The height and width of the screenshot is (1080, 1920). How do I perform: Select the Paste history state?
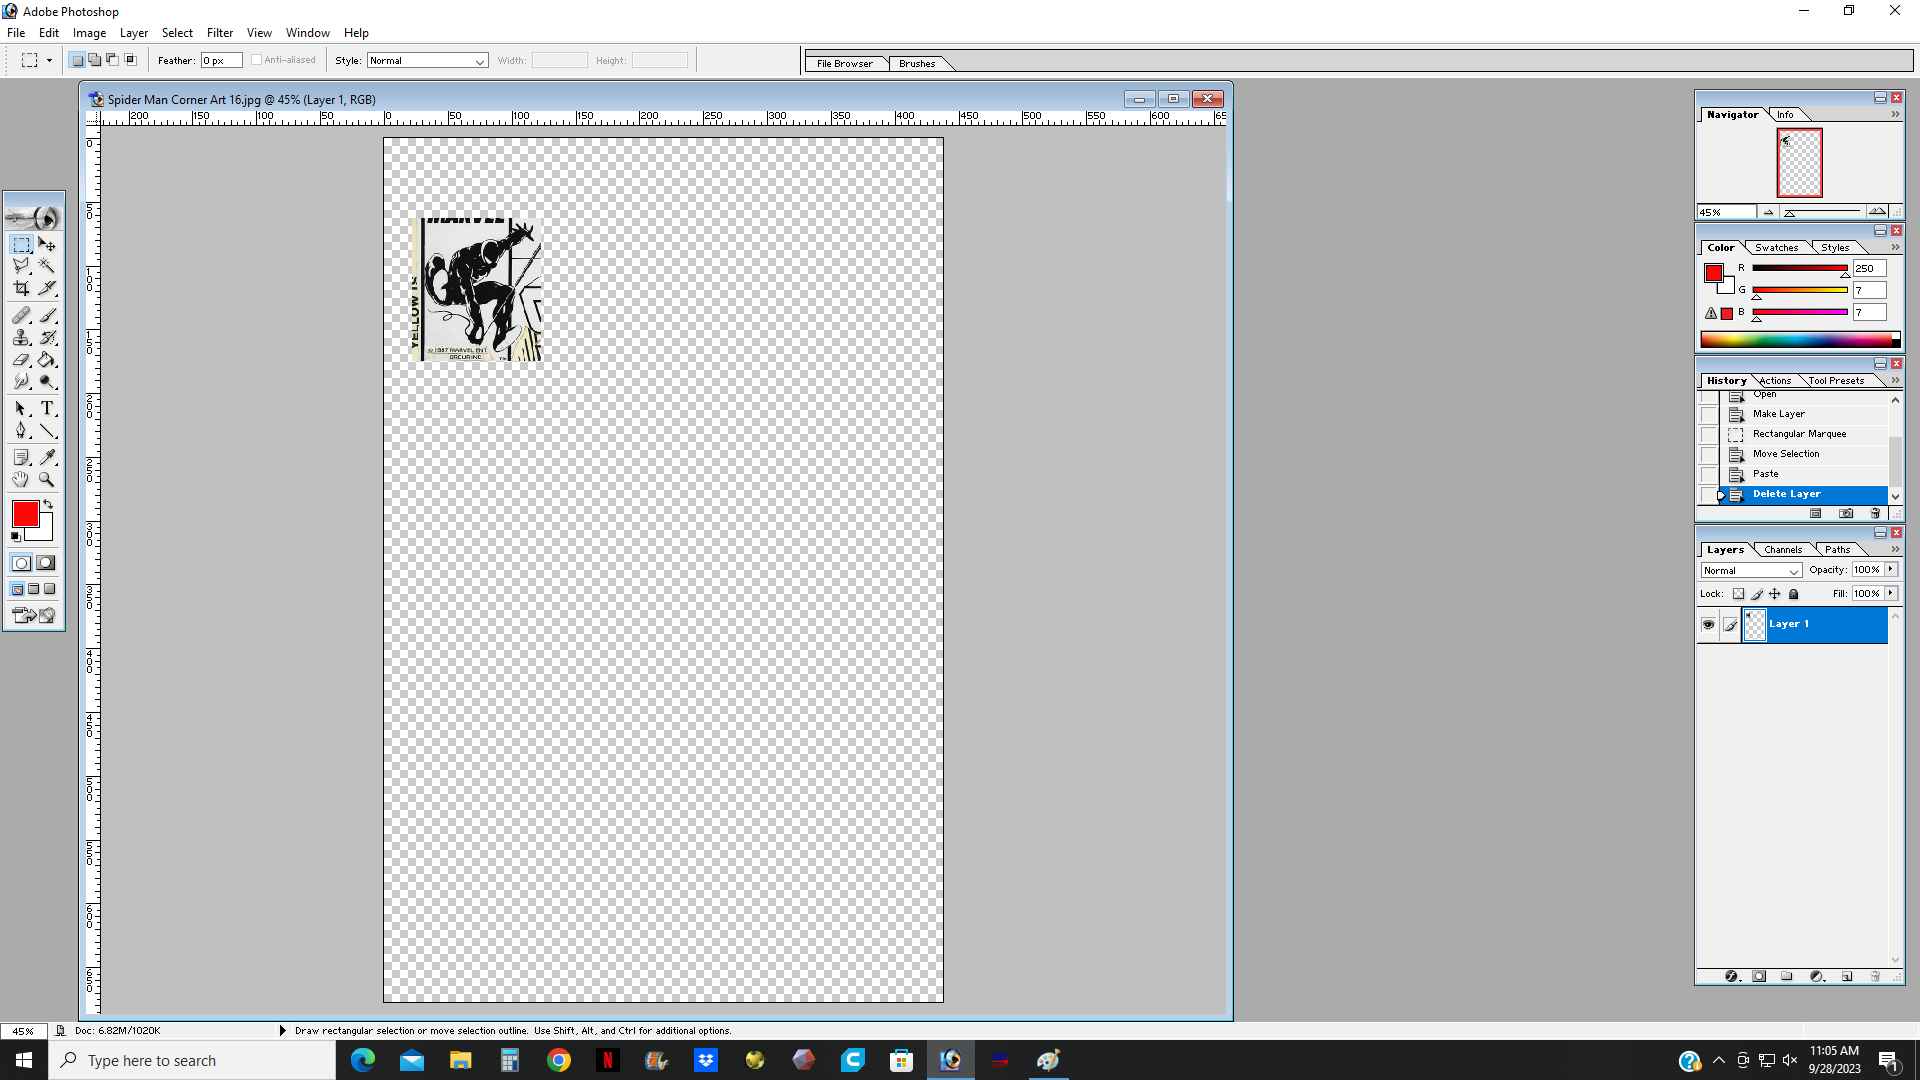point(1765,474)
